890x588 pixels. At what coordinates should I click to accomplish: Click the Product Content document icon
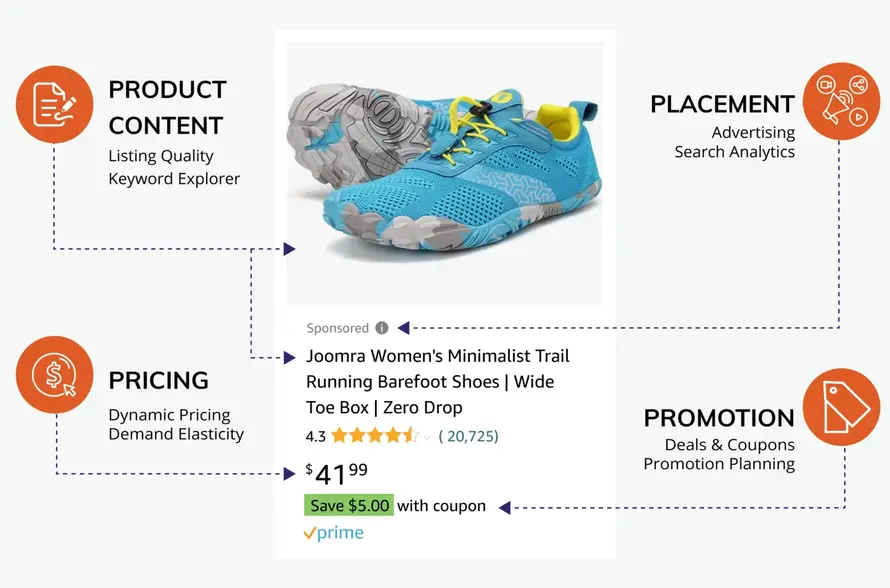[54, 104]
